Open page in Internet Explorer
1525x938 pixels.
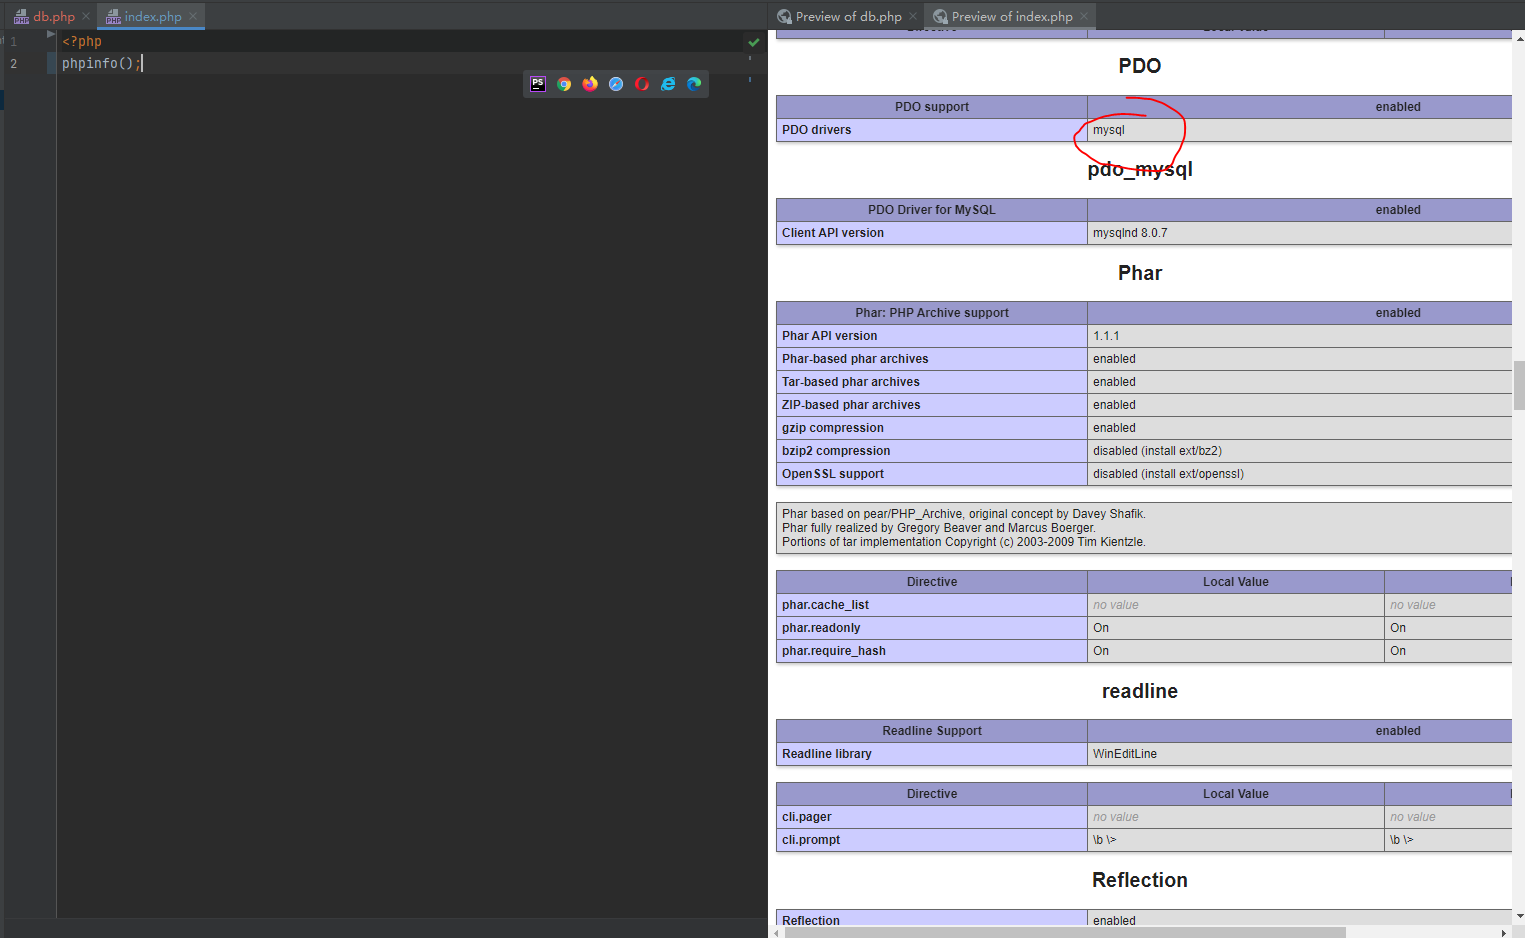(668, 84)
